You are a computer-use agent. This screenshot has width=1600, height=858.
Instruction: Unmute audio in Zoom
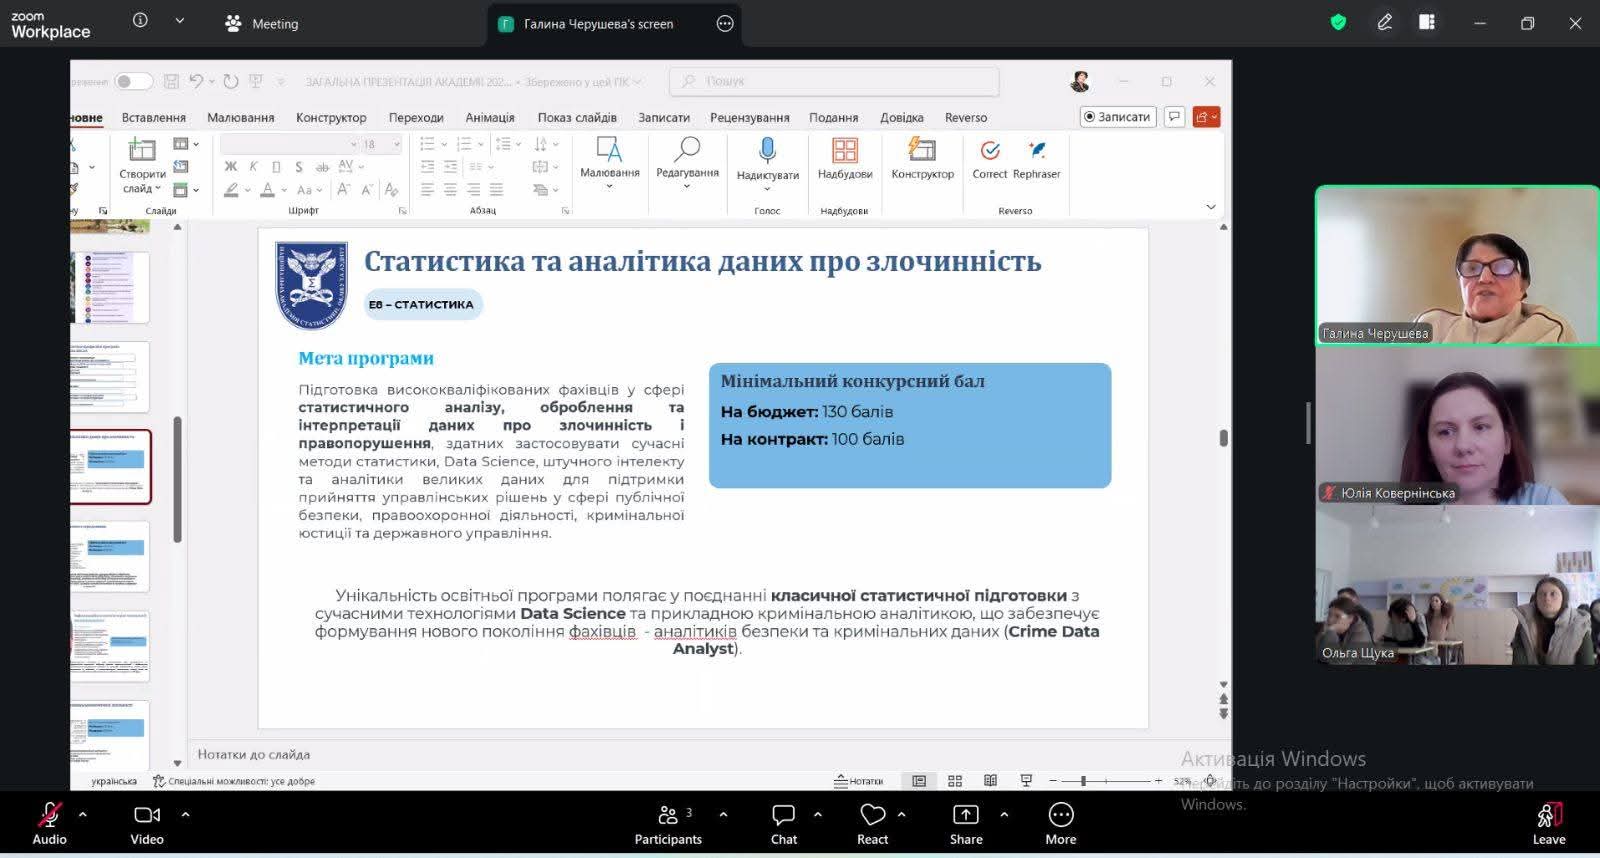pos(49,824)
